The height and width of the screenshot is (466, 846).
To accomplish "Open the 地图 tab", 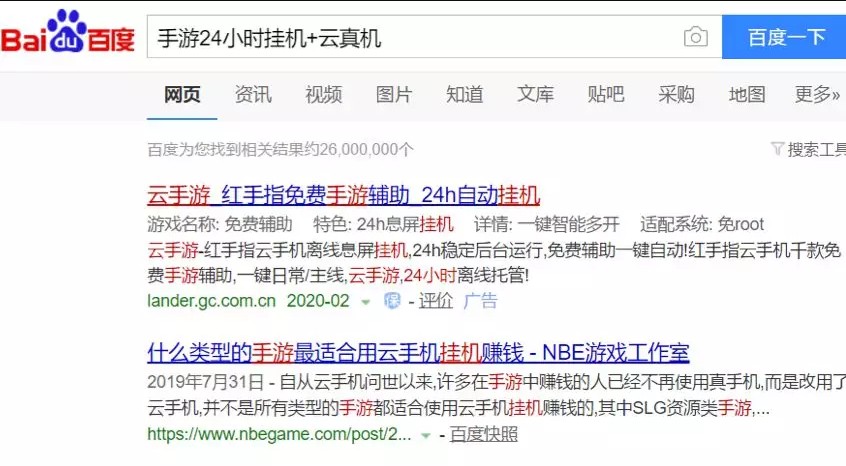I will click(x=747, y=94).
